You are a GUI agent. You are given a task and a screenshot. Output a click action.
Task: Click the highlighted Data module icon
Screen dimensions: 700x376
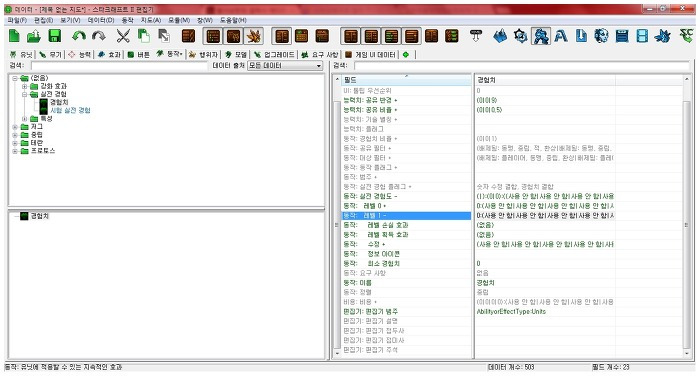click(x=541, y=36)
